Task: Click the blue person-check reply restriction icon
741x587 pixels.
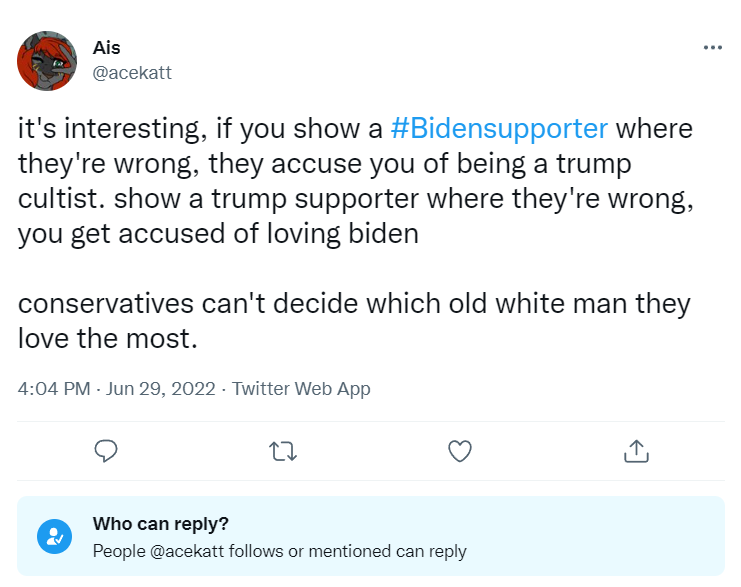Action: [54, 536]
